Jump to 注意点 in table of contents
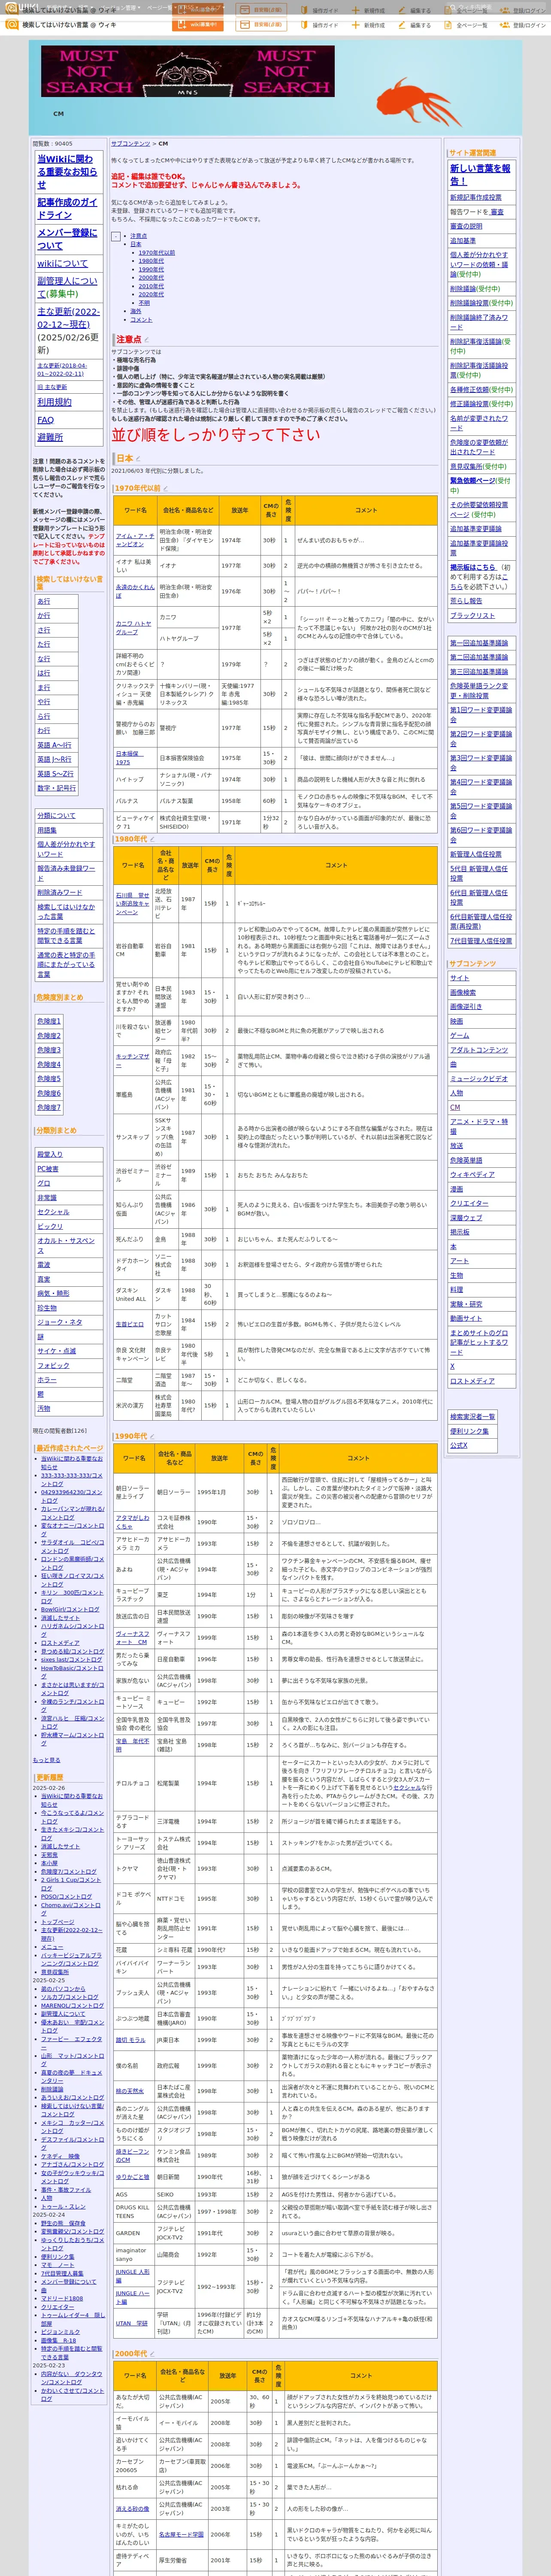Viewport: 551px width, 2576px height. 138,236
